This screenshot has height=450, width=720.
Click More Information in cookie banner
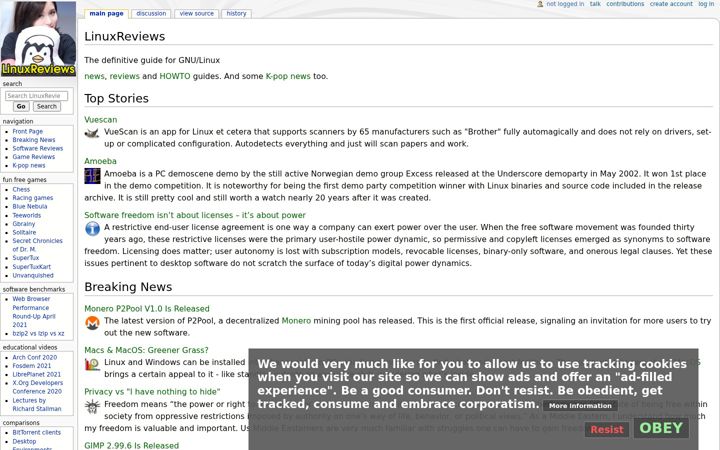pyautogui.click(x=580, y=405)
